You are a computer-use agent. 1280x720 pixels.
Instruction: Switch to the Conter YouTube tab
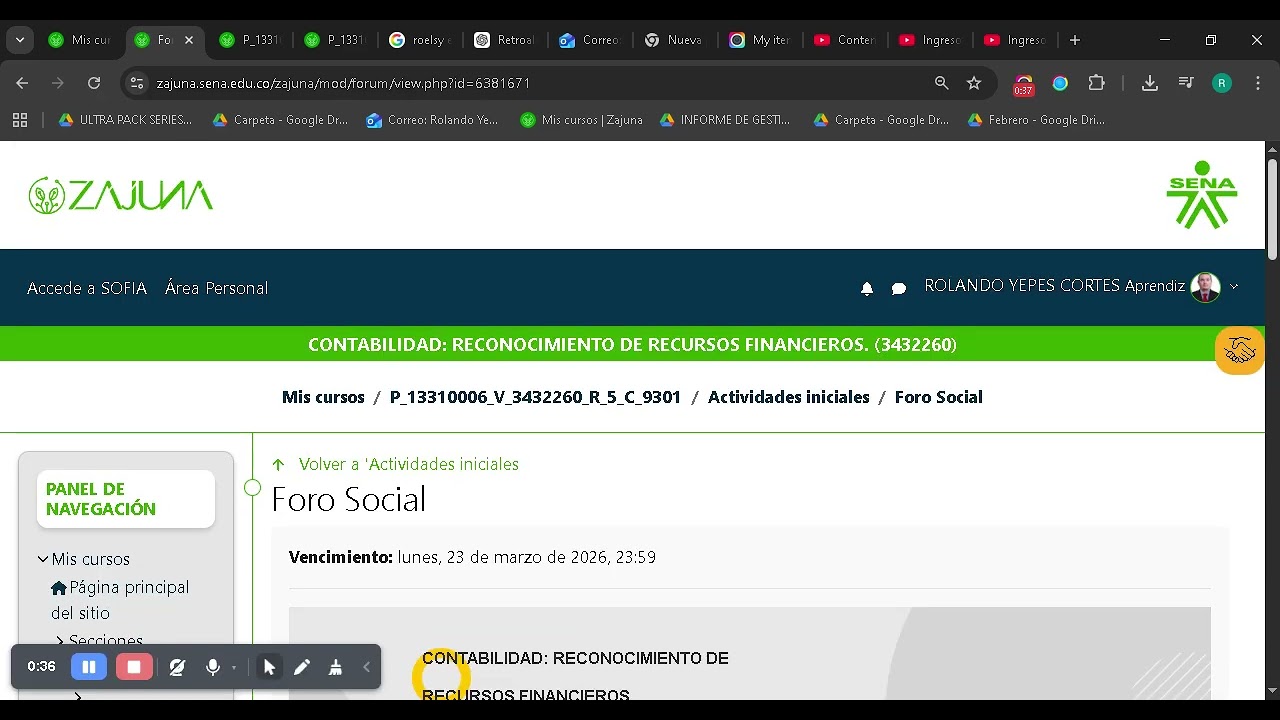tap(845, 40)
